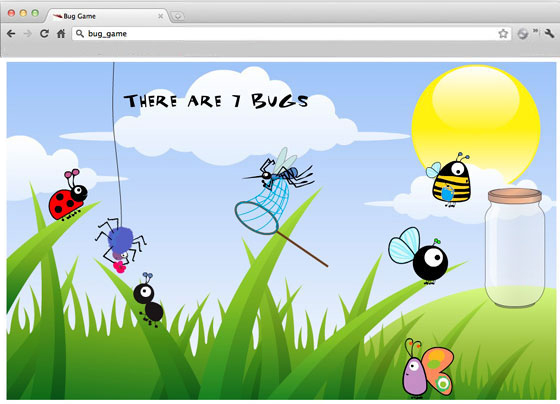The height and width of the screenshot is (404, 560).
Task: Click the search magnifier in the address bar
Action: pos(80,34)
